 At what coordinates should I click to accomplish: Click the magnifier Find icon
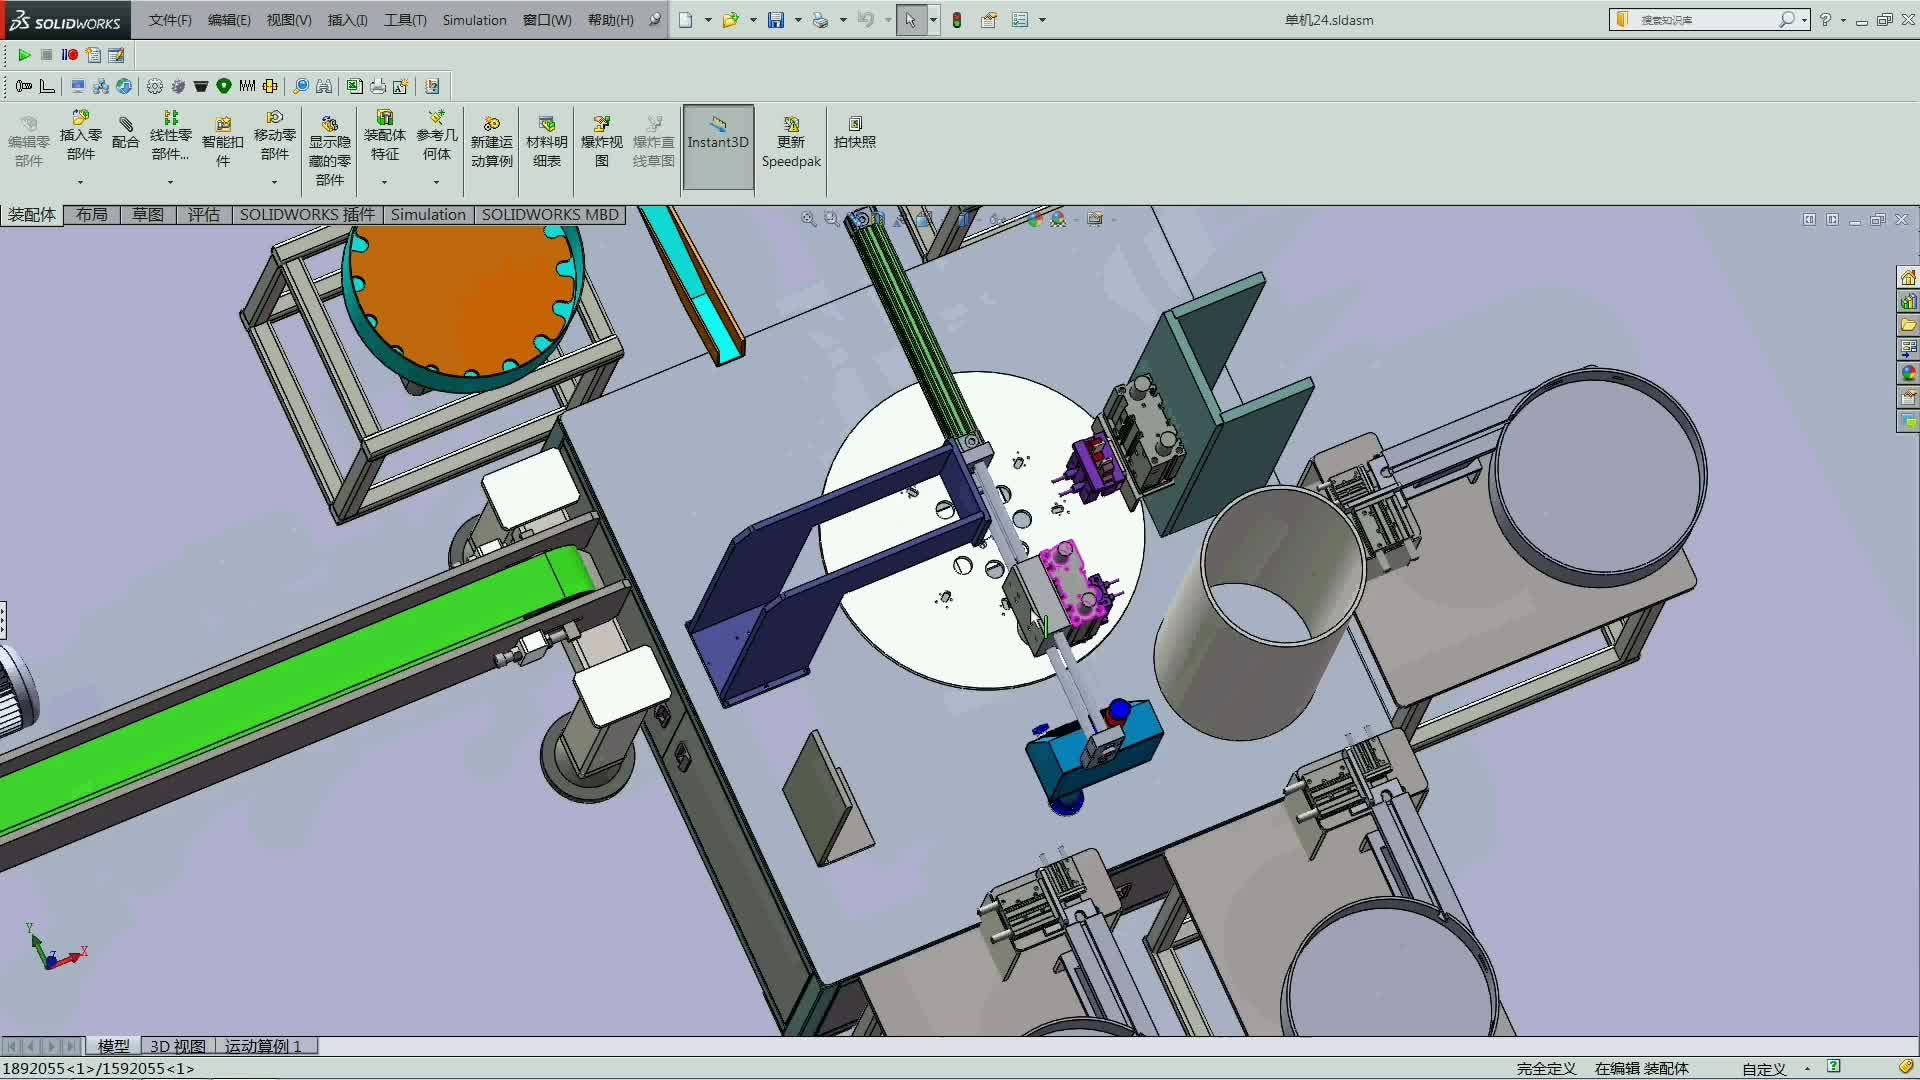pyautogui.click(x=300, y=86)
